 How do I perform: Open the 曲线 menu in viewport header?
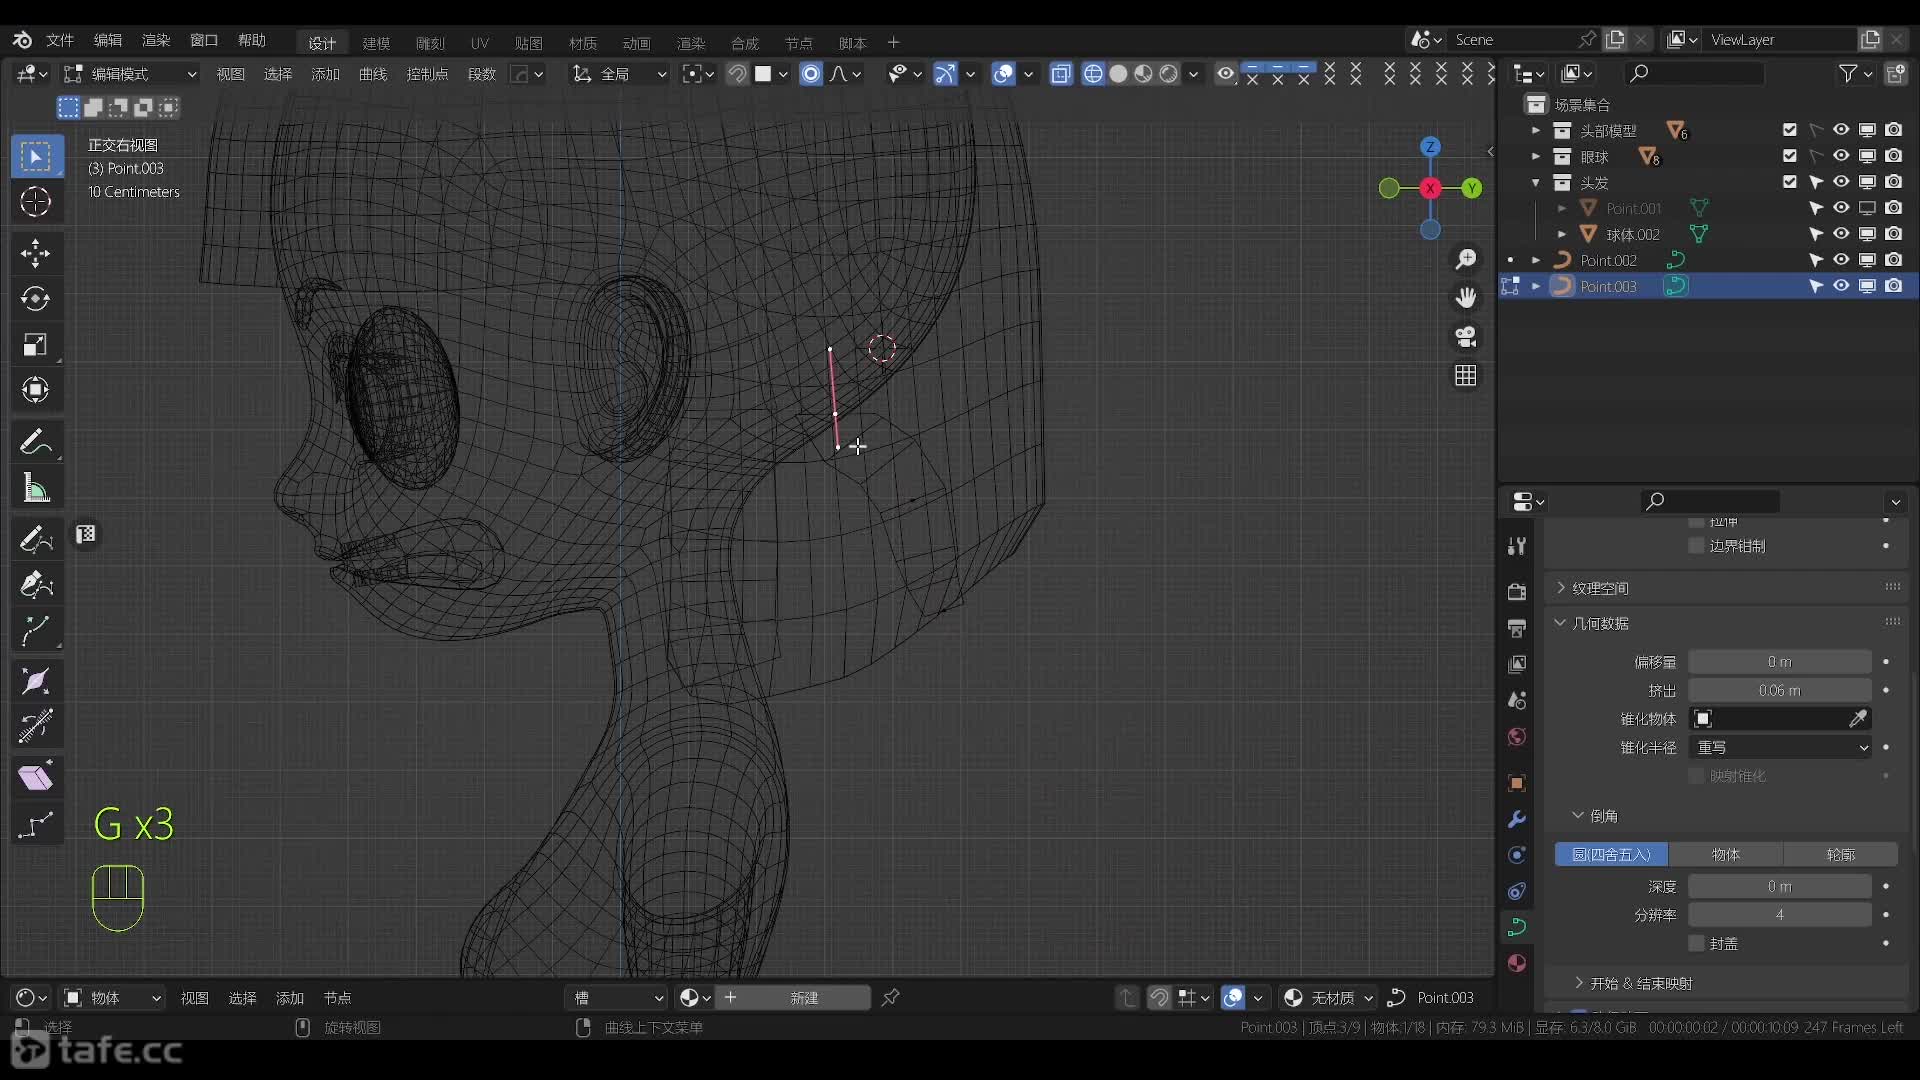(373, 74)
